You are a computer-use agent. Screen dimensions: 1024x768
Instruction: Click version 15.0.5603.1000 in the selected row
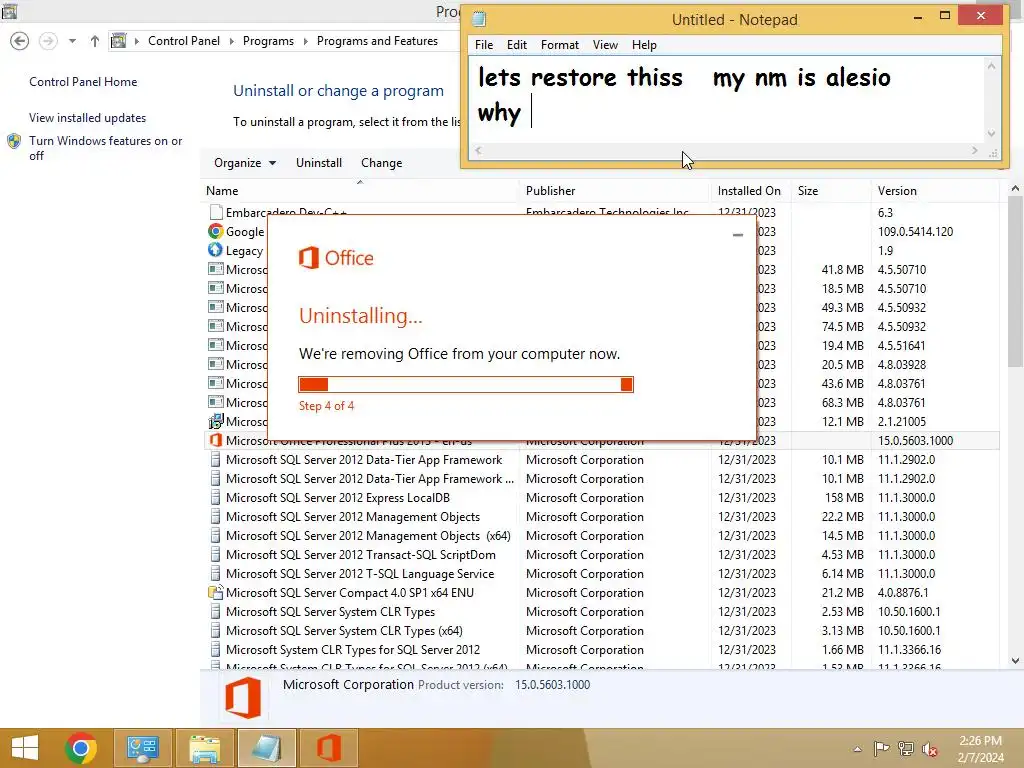915,440
